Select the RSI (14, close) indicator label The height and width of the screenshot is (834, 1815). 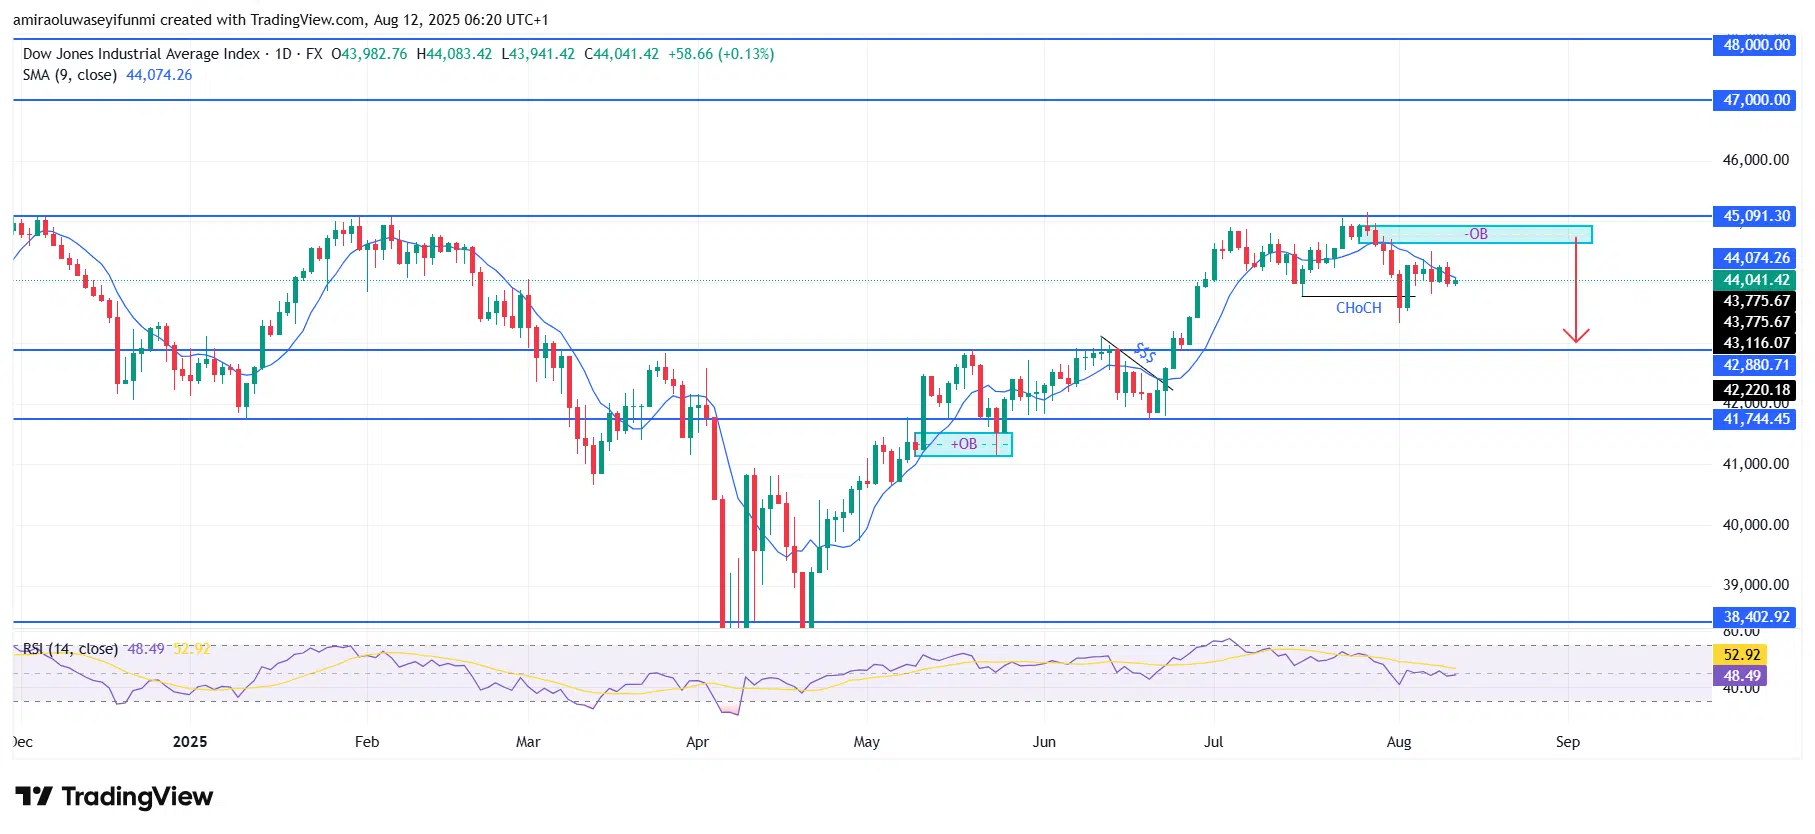[x=70, y=649]
